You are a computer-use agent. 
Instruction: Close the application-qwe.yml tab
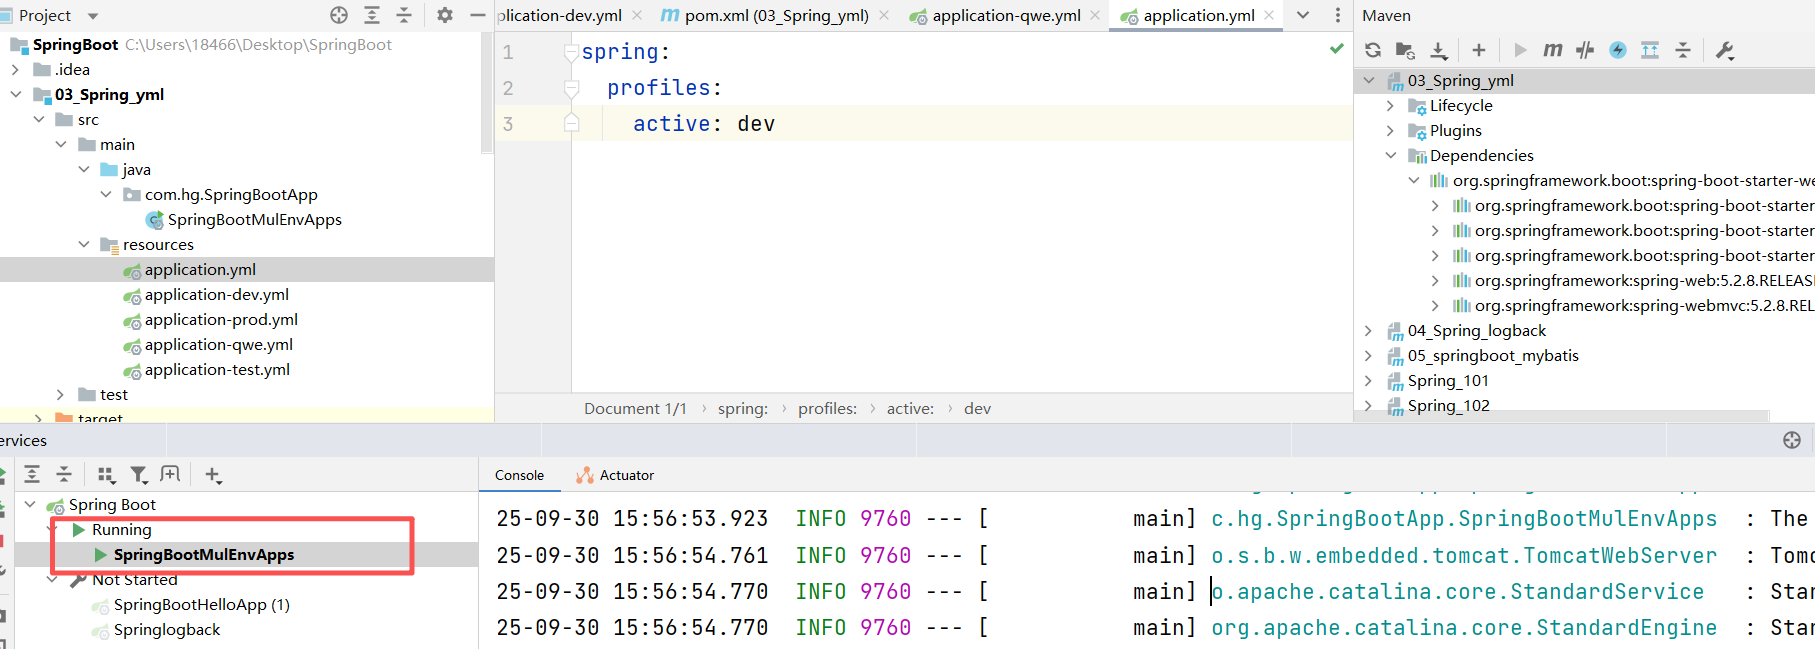tap(1095, 15)
